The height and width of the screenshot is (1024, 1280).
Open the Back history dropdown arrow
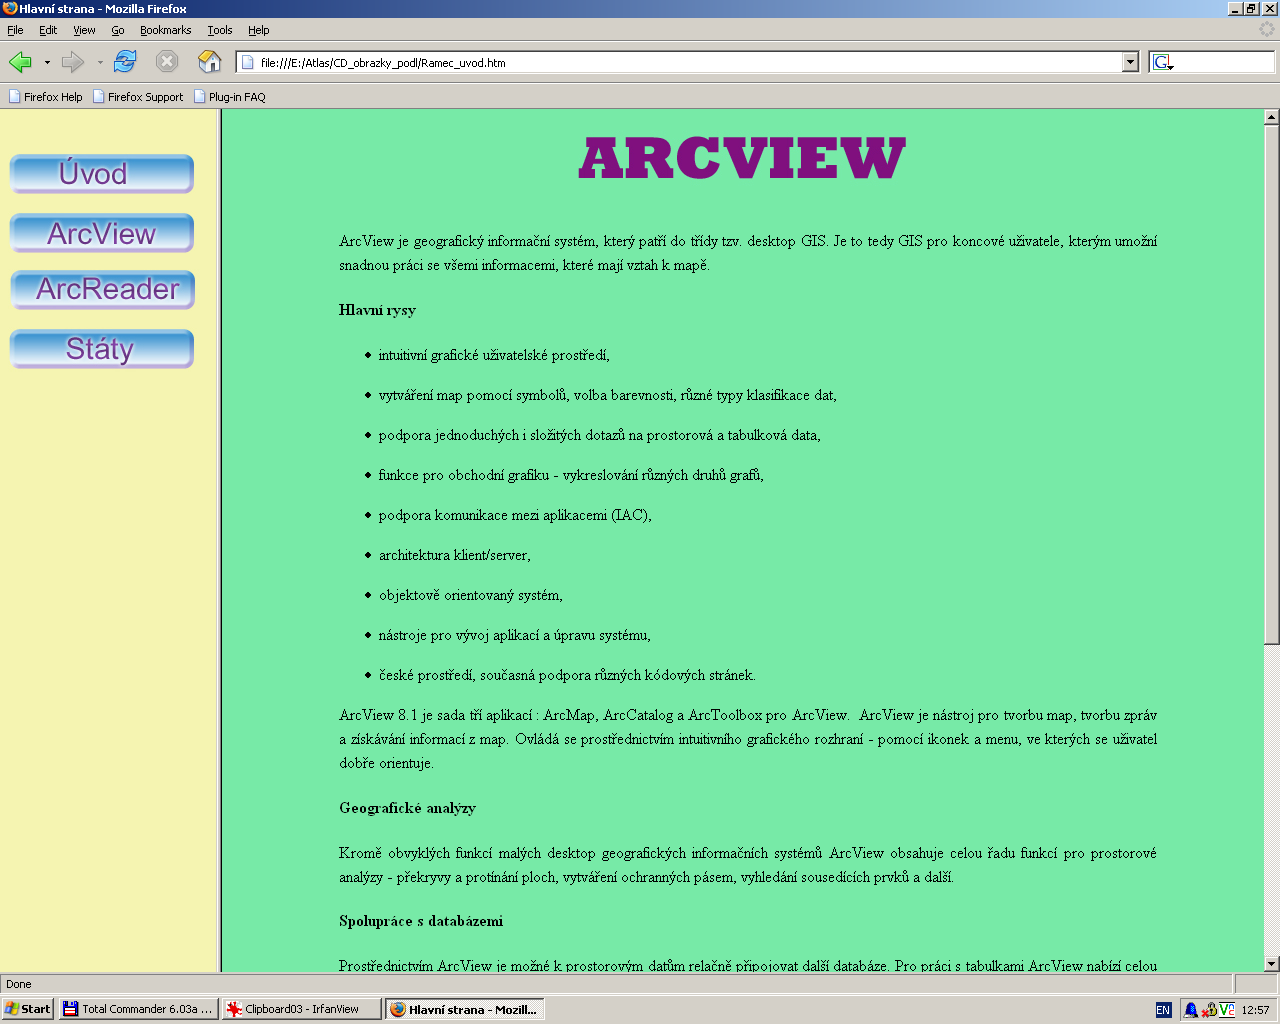click(47, 62)
